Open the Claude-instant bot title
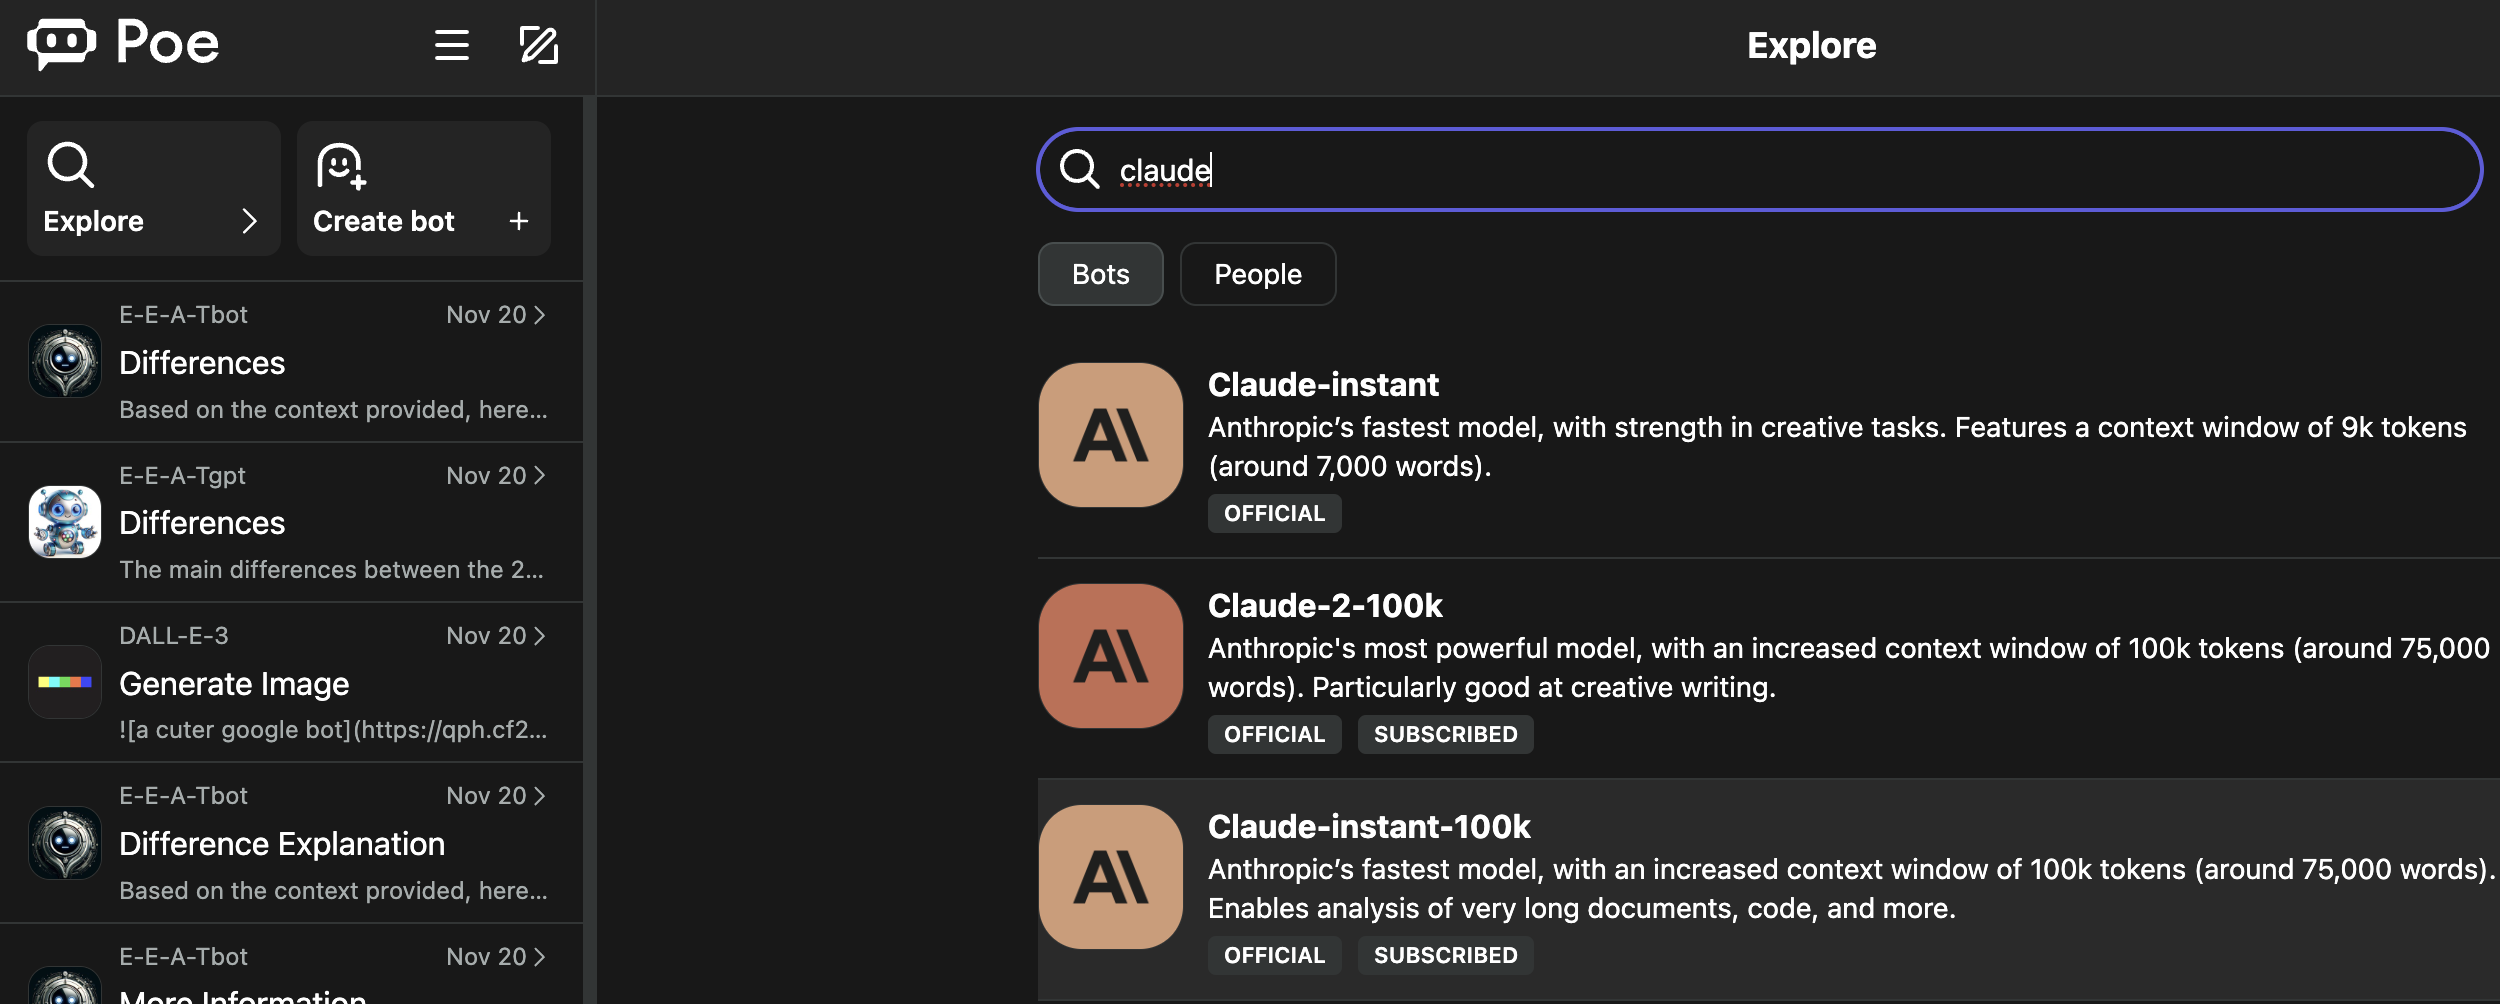The height and width of the screenshot is (1004, 2500). coord(1323,385)
